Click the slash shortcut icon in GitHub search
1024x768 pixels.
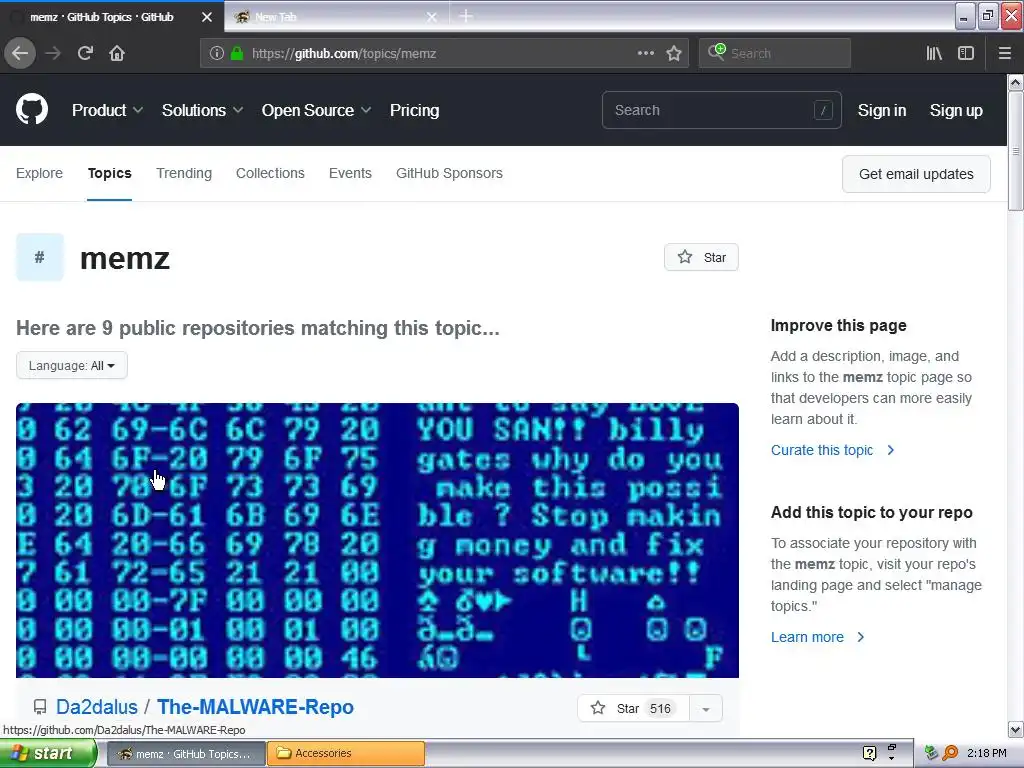[823, 110]
